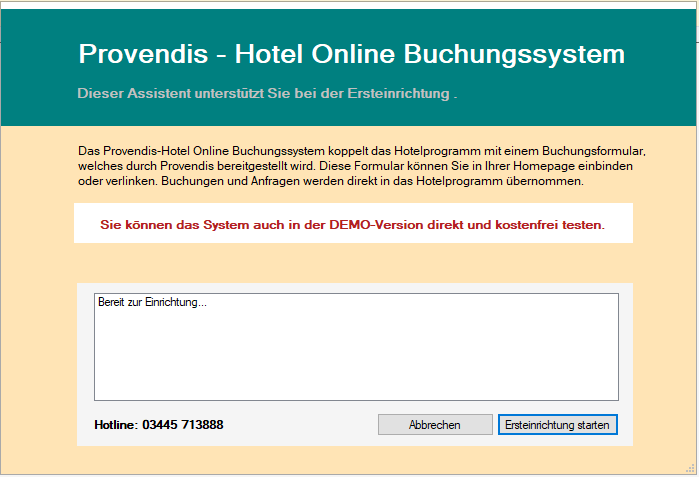Grab the window resize grip corner
The width and height of the screenshot is (699, 477).
(x=691, y=468)
